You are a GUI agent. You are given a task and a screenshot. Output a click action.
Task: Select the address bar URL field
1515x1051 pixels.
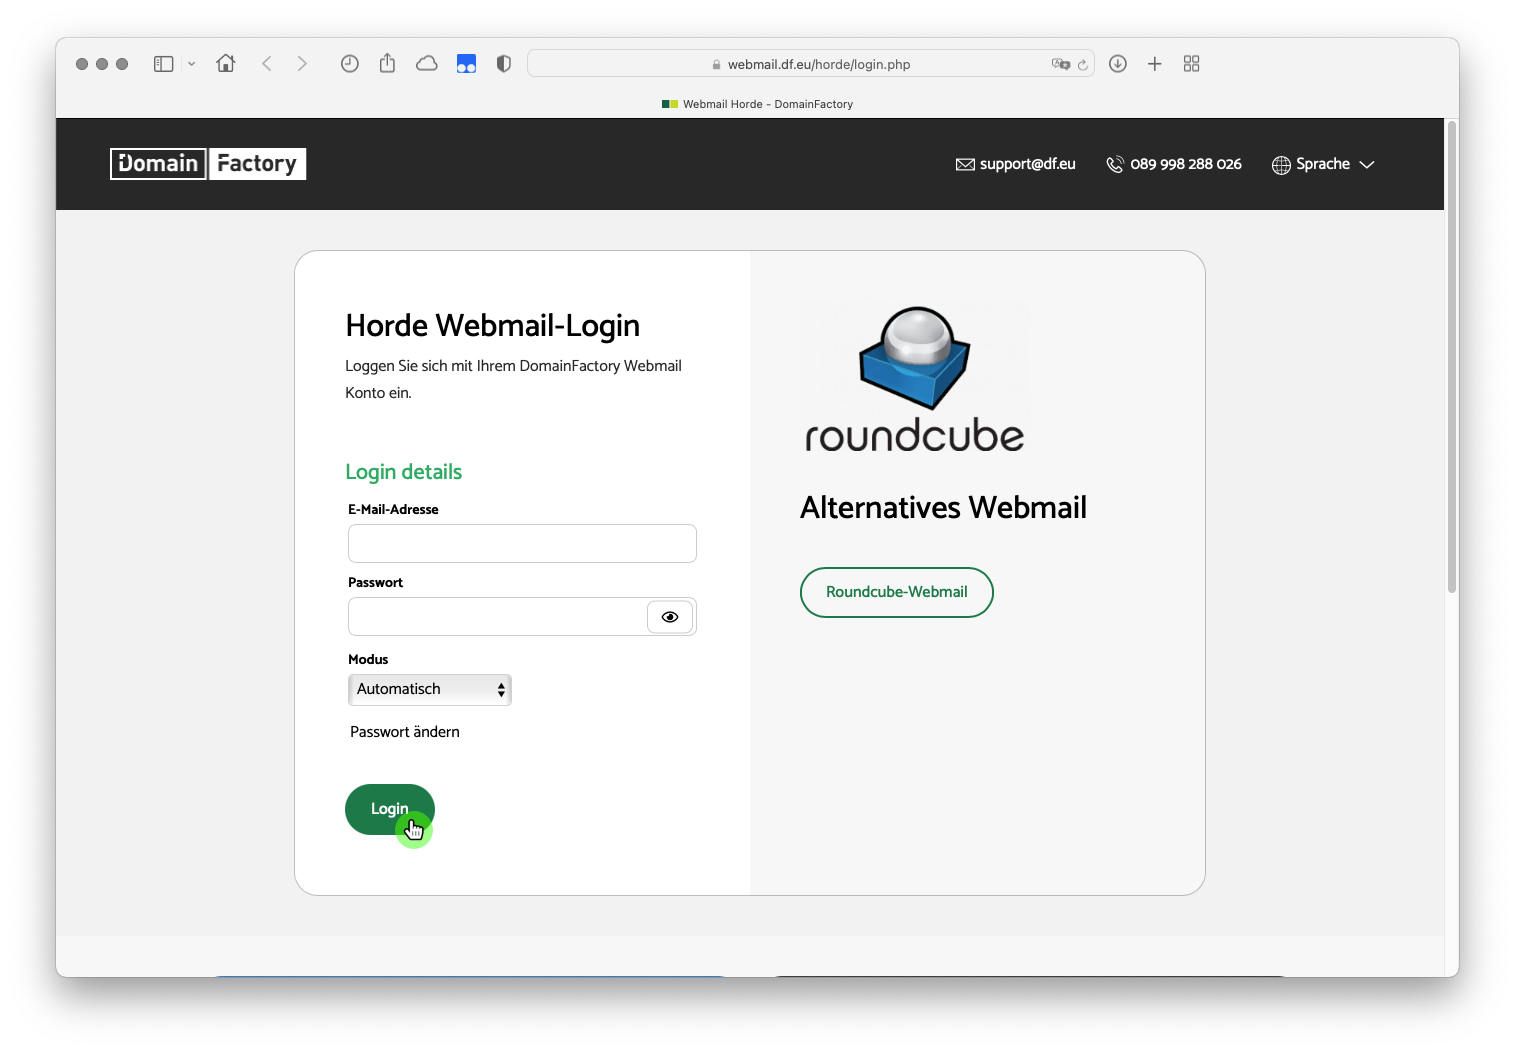pos(810,64)
